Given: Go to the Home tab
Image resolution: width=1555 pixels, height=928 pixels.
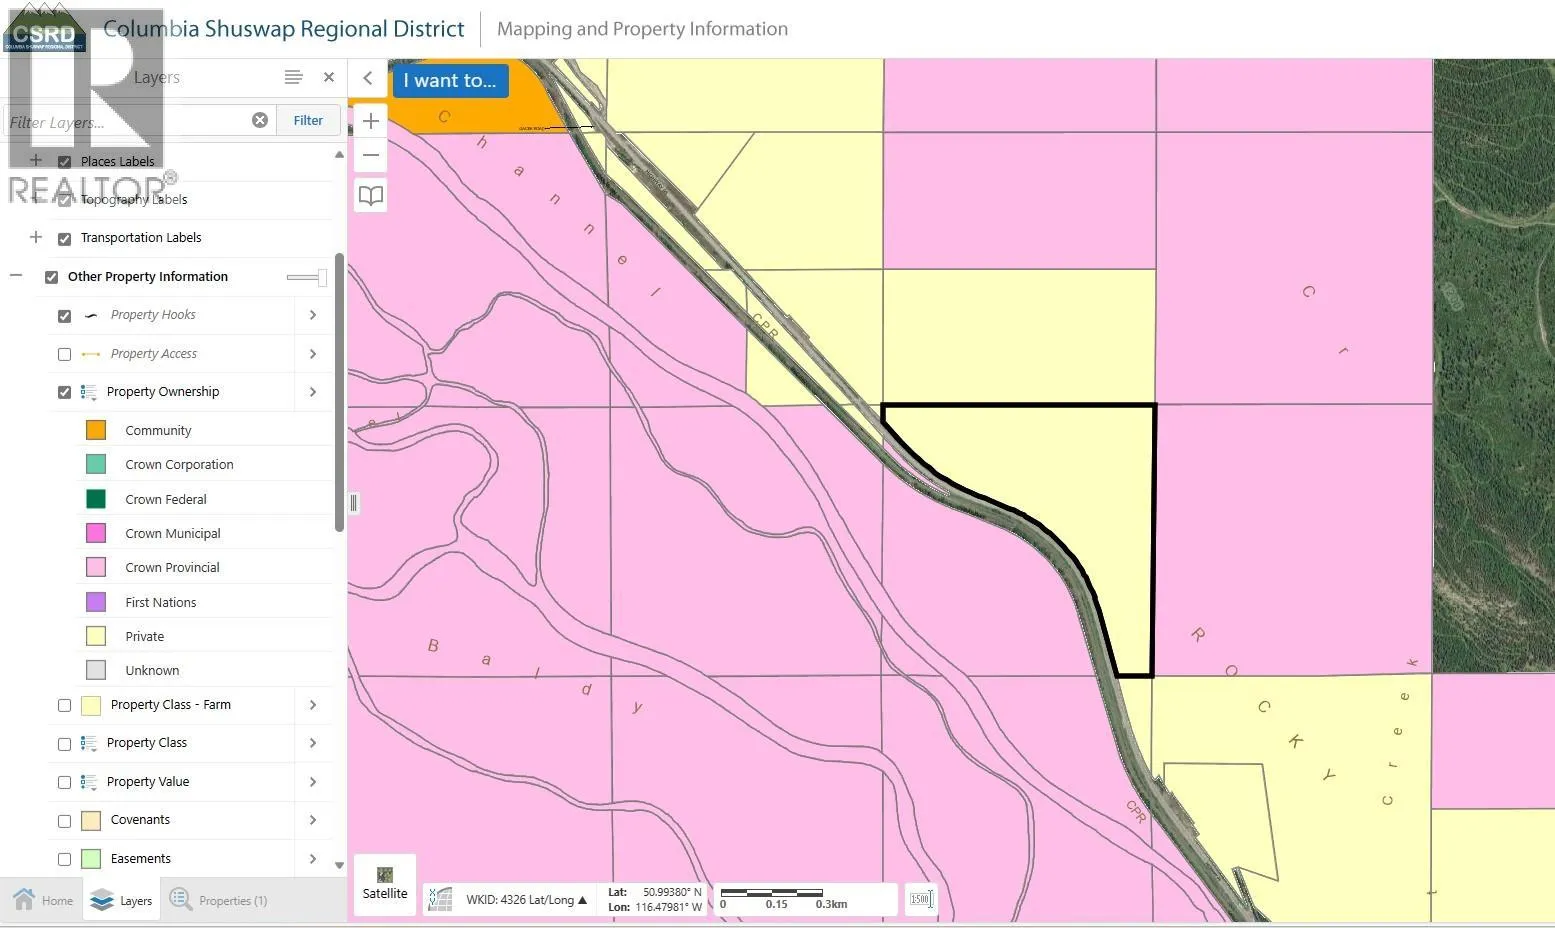Looking at the screenshot, I should pyautogui.click(x=43, y=900).
